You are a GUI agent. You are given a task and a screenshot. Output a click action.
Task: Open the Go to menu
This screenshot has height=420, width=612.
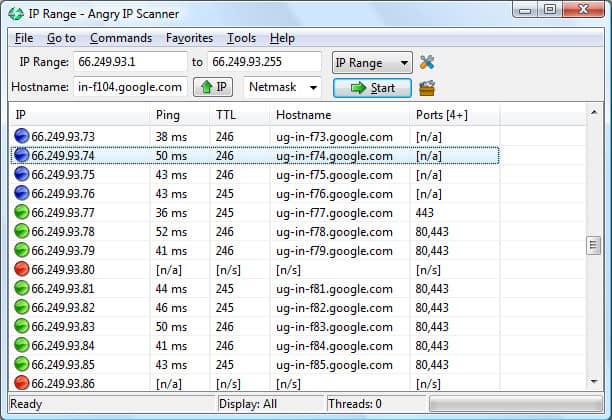coord(61,38)
